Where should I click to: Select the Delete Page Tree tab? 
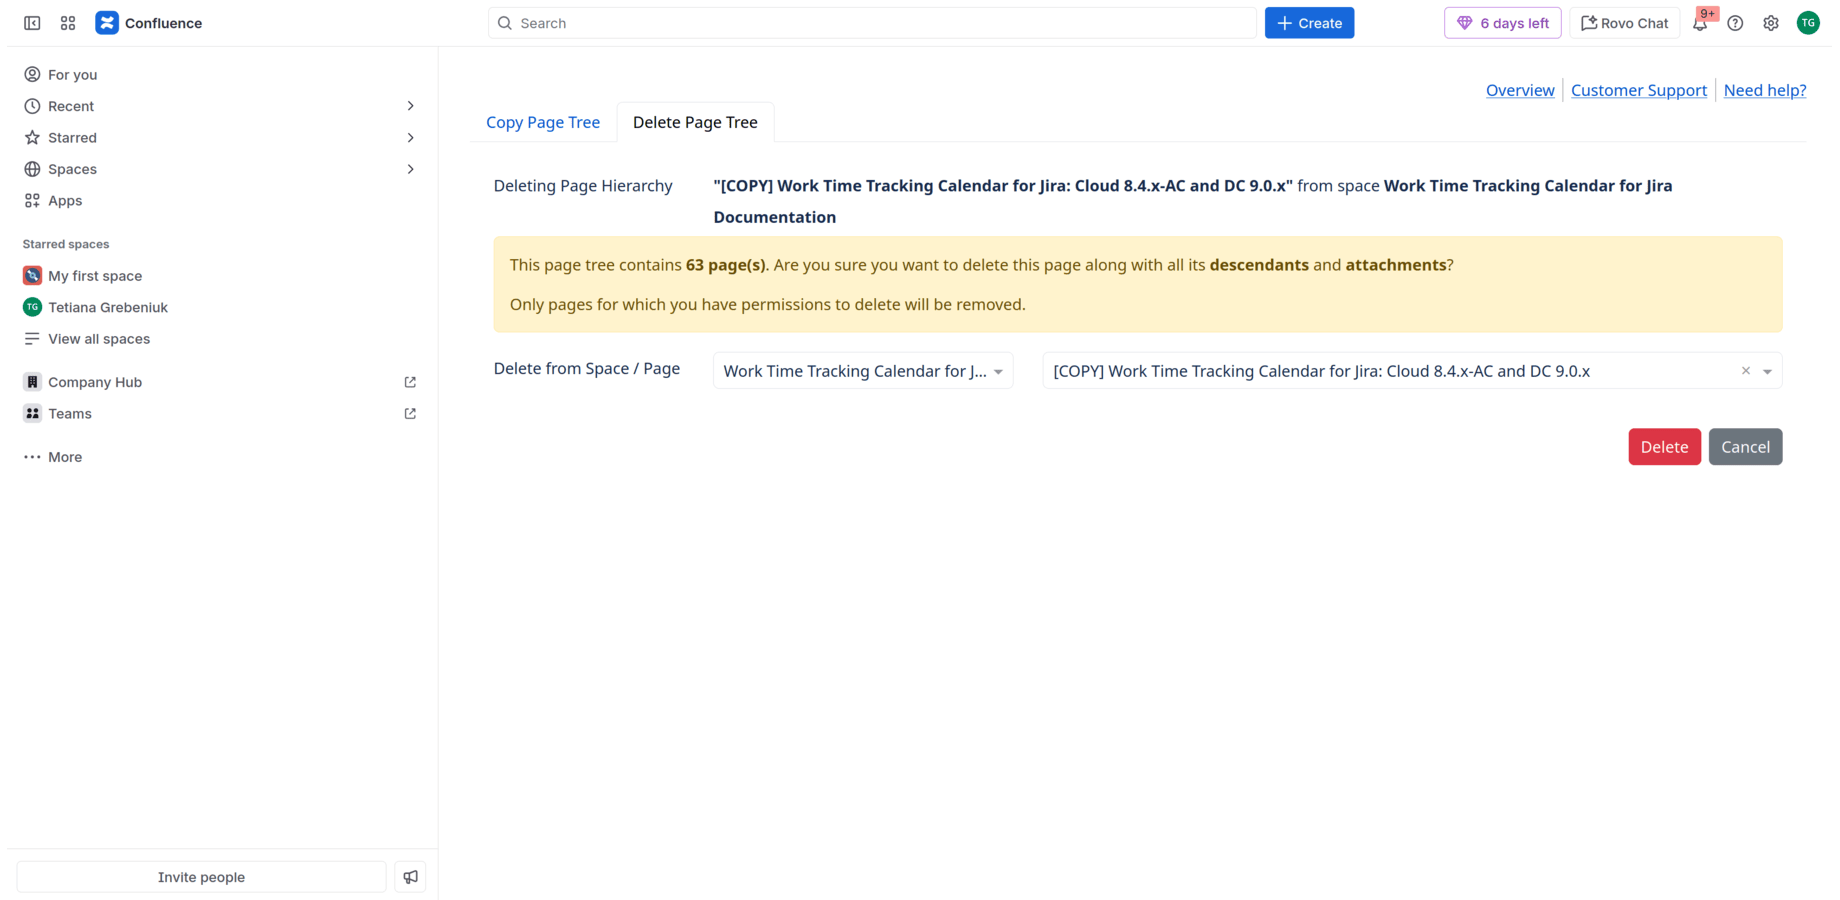click(695, 122)
